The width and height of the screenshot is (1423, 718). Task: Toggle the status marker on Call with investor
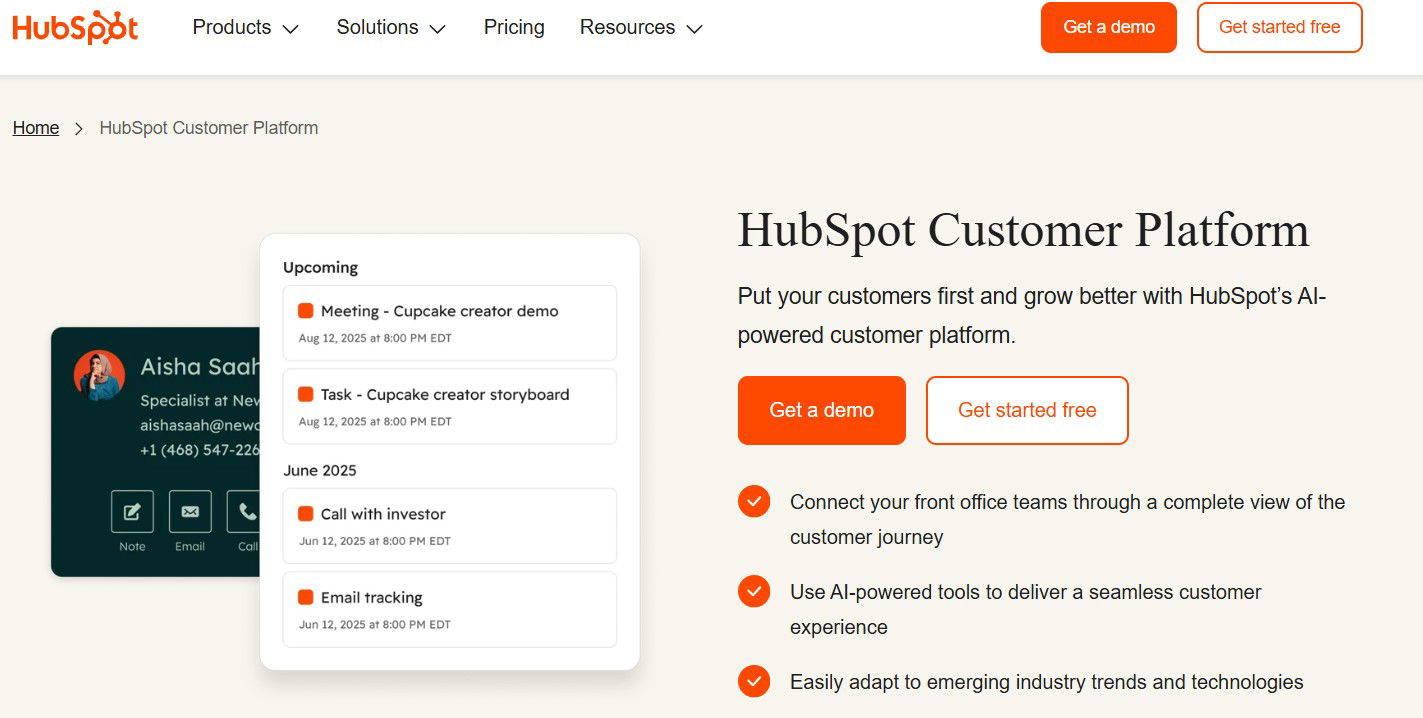point(305,513)
